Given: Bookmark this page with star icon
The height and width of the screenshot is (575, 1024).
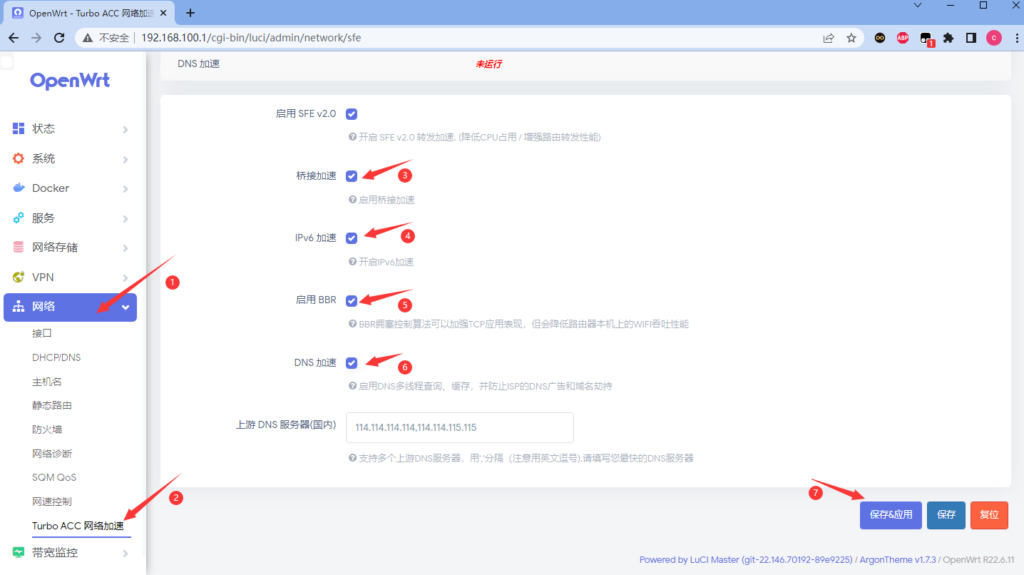Looking at the screenshot, I should coord(851,38).
